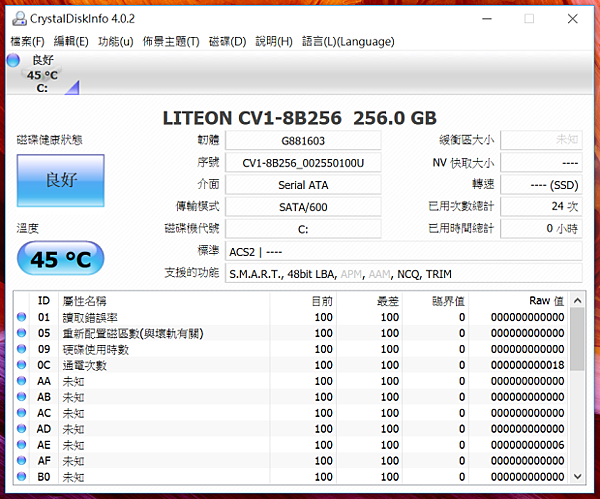Open the 語言(L)(Language) menu
The image size is (600, 499).
[348, 41]
